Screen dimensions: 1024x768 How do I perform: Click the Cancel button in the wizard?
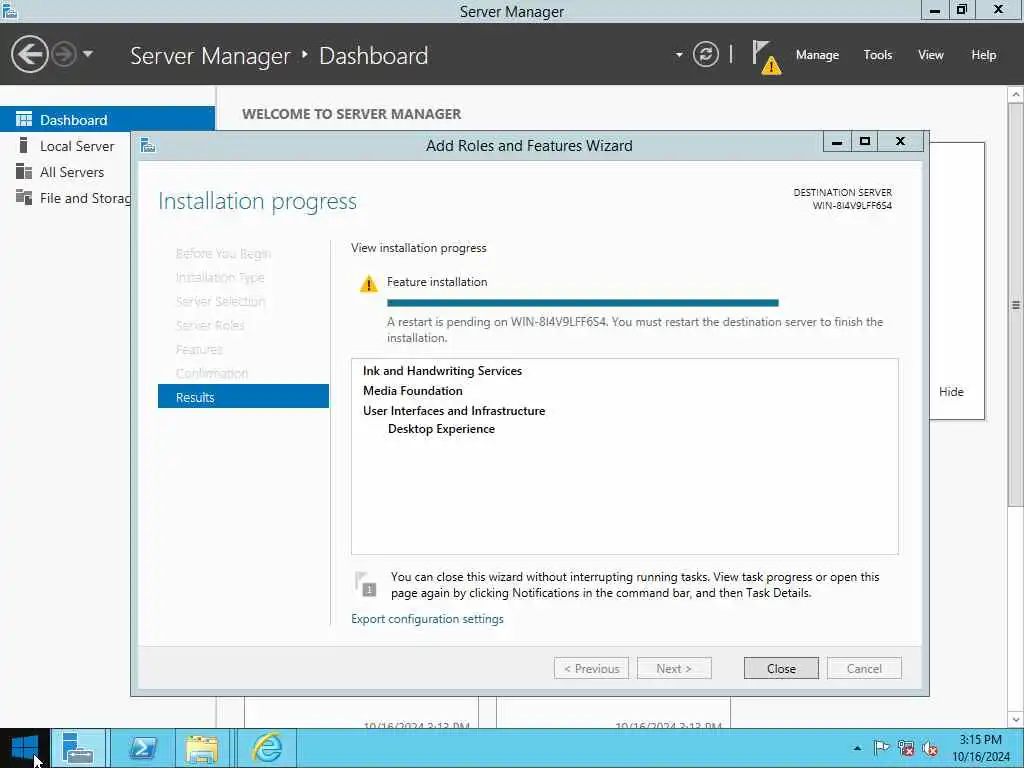864,668
